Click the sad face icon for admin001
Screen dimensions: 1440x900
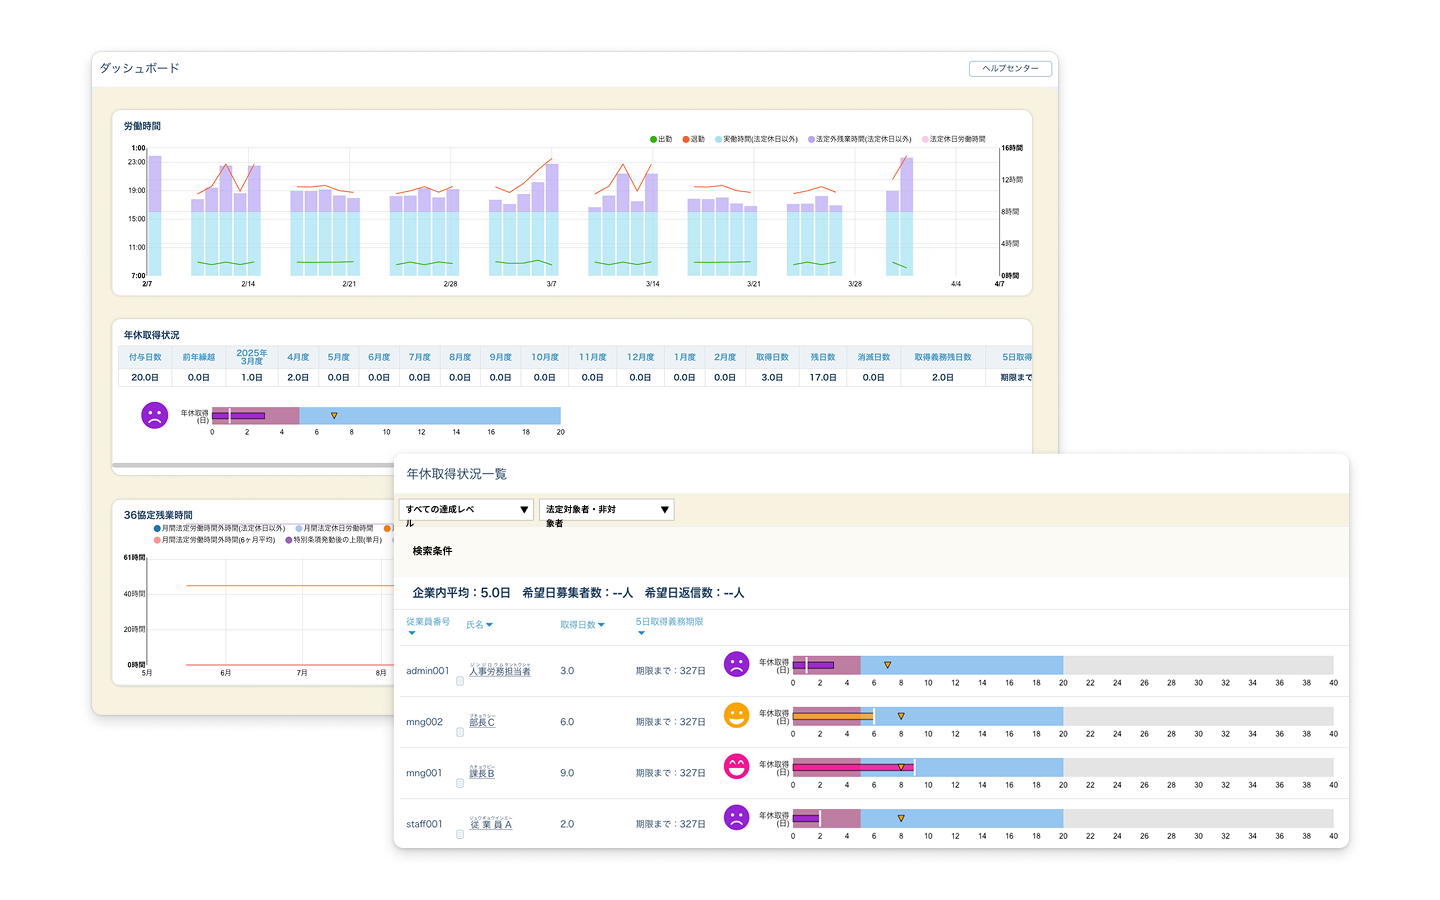click(736, 664)
